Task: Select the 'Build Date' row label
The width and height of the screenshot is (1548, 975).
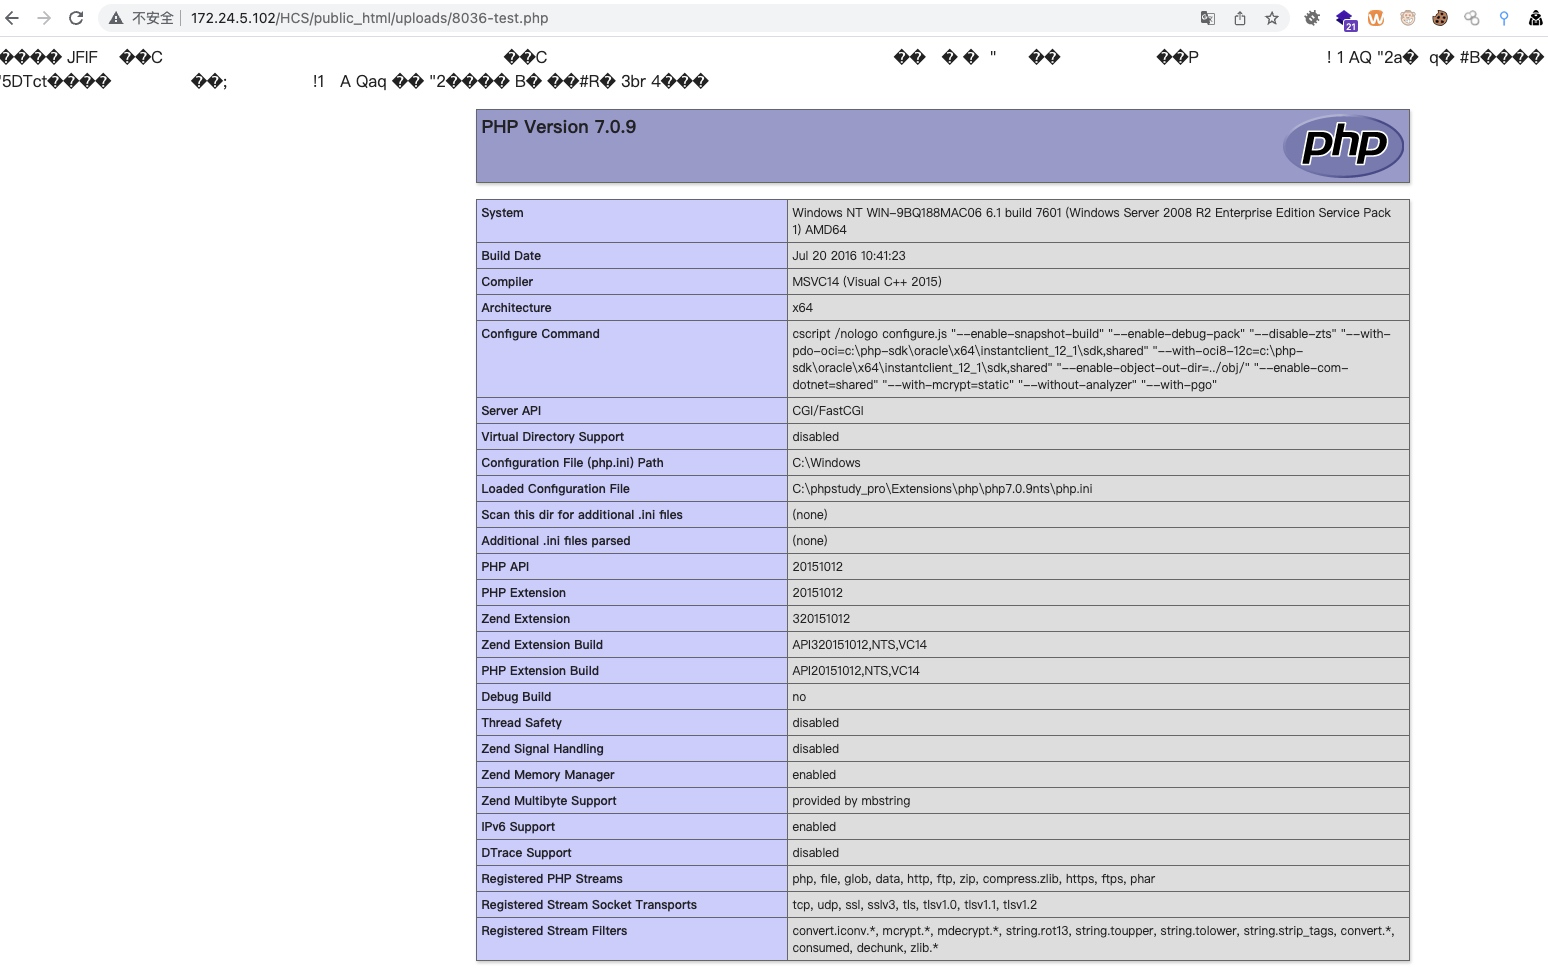Action: [511, 256]
